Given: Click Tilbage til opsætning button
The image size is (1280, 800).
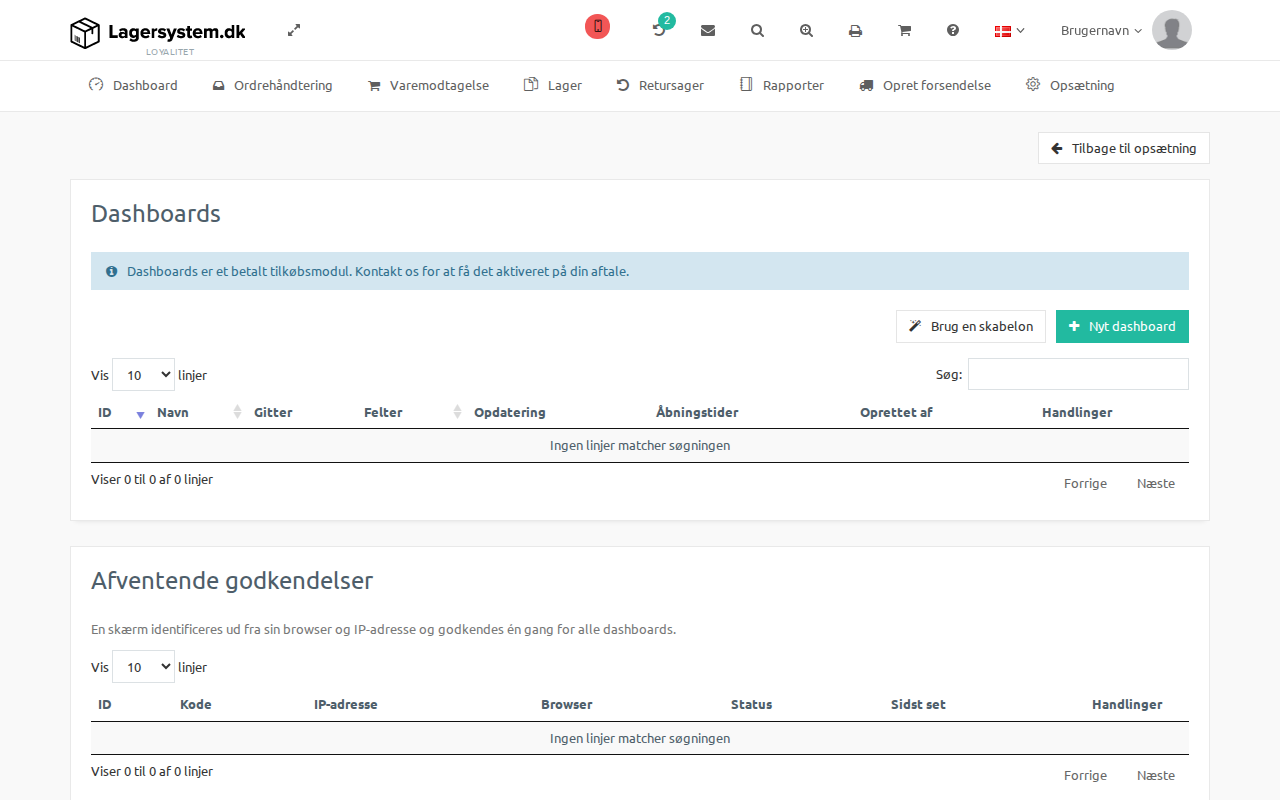Looking at the screenshot, I should (1124, 148).
